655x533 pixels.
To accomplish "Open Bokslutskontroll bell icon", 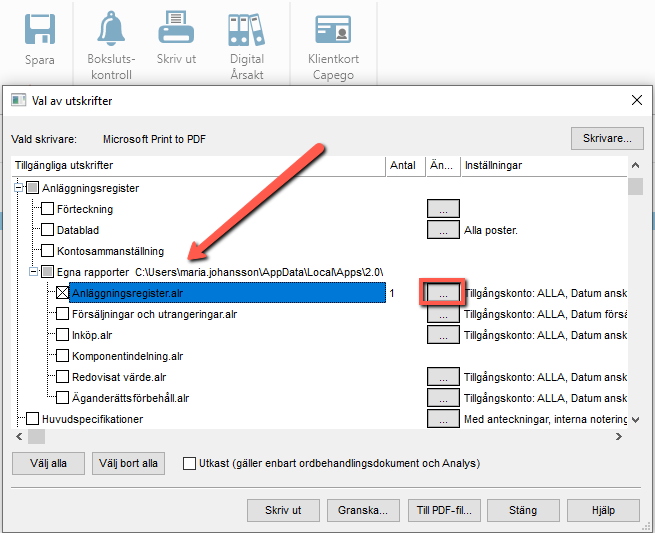I will point(111,28).
